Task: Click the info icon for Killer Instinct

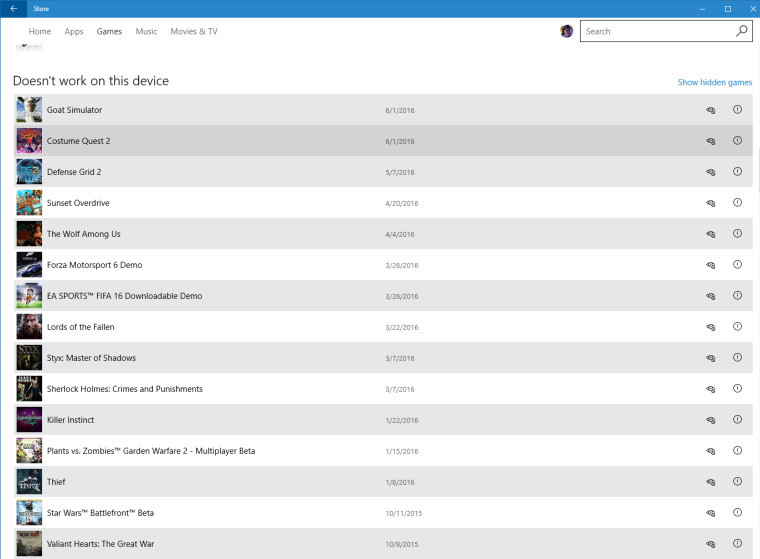Action: (x=737, y=420)
